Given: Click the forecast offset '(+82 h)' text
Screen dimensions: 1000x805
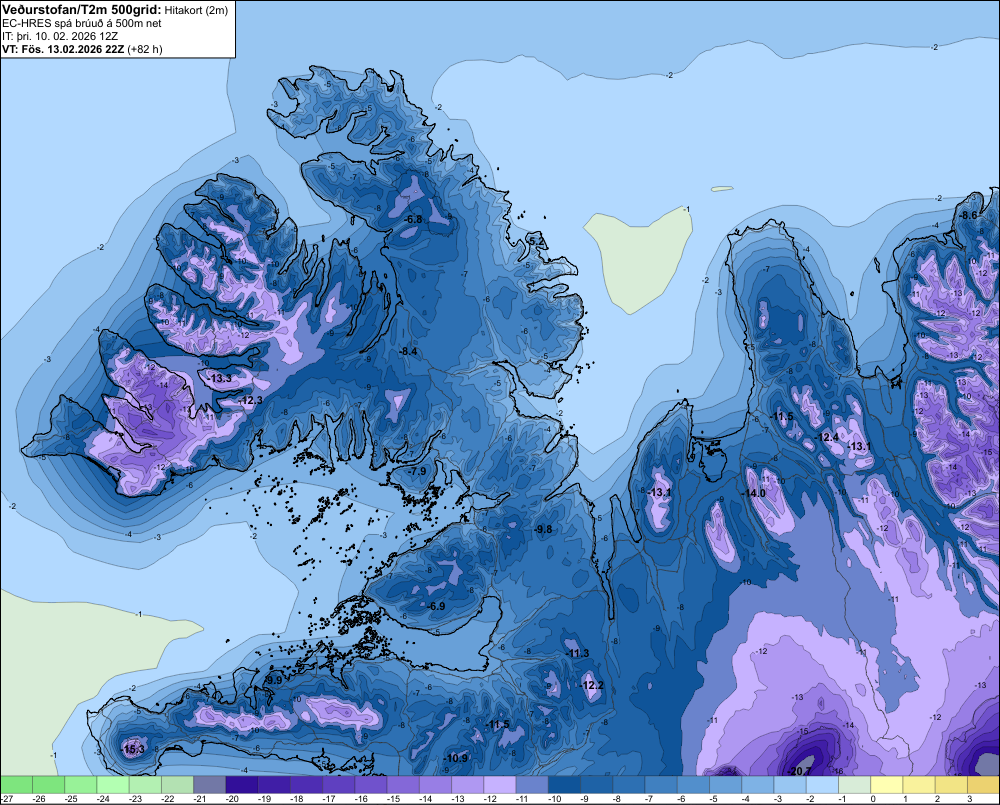Looking at the screenshot, I should tap(145, 49).
